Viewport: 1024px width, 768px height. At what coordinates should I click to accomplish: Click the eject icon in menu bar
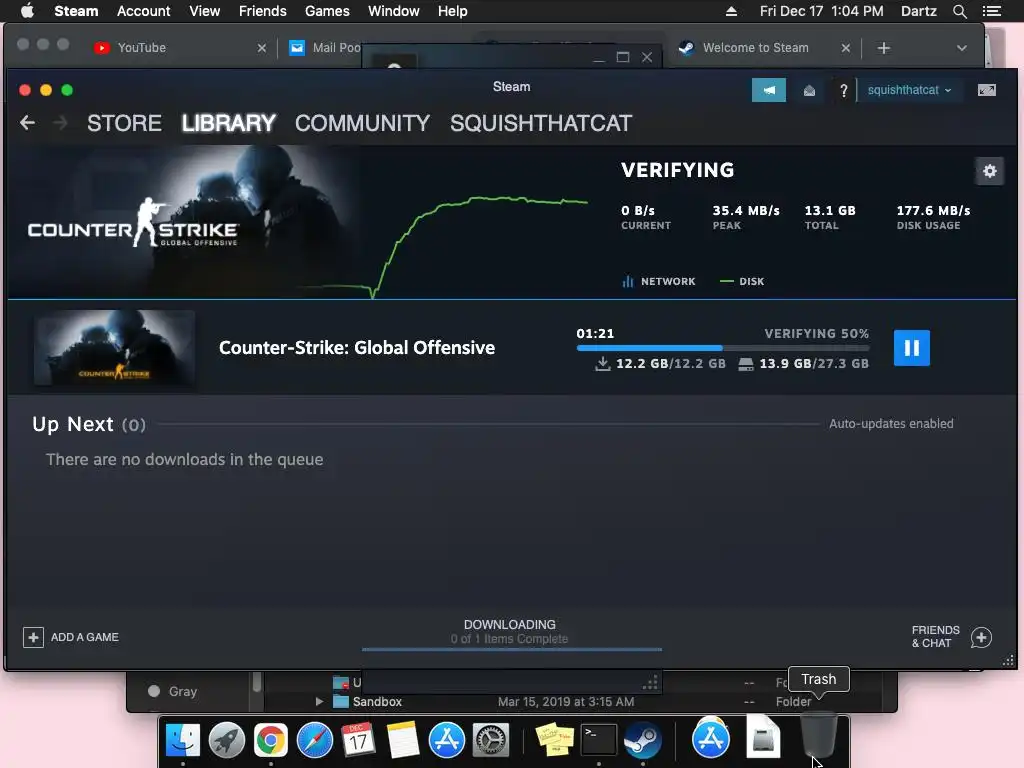point(731,11)
